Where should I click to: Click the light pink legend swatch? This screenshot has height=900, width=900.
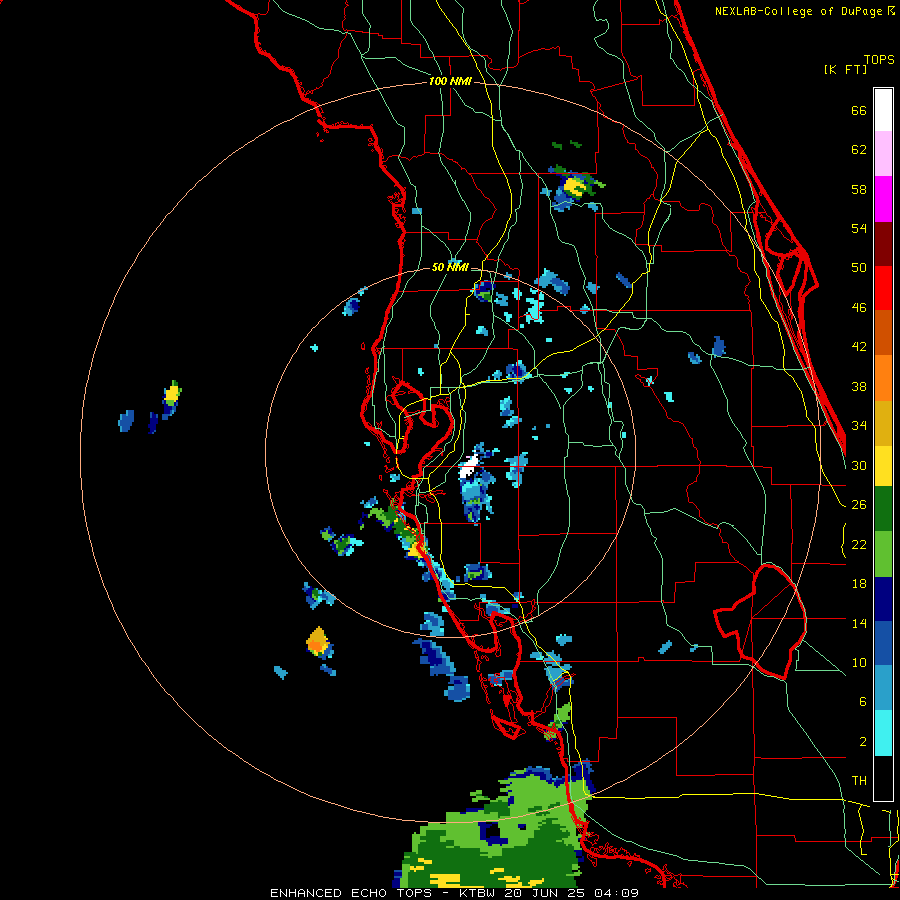coord(883,153)
